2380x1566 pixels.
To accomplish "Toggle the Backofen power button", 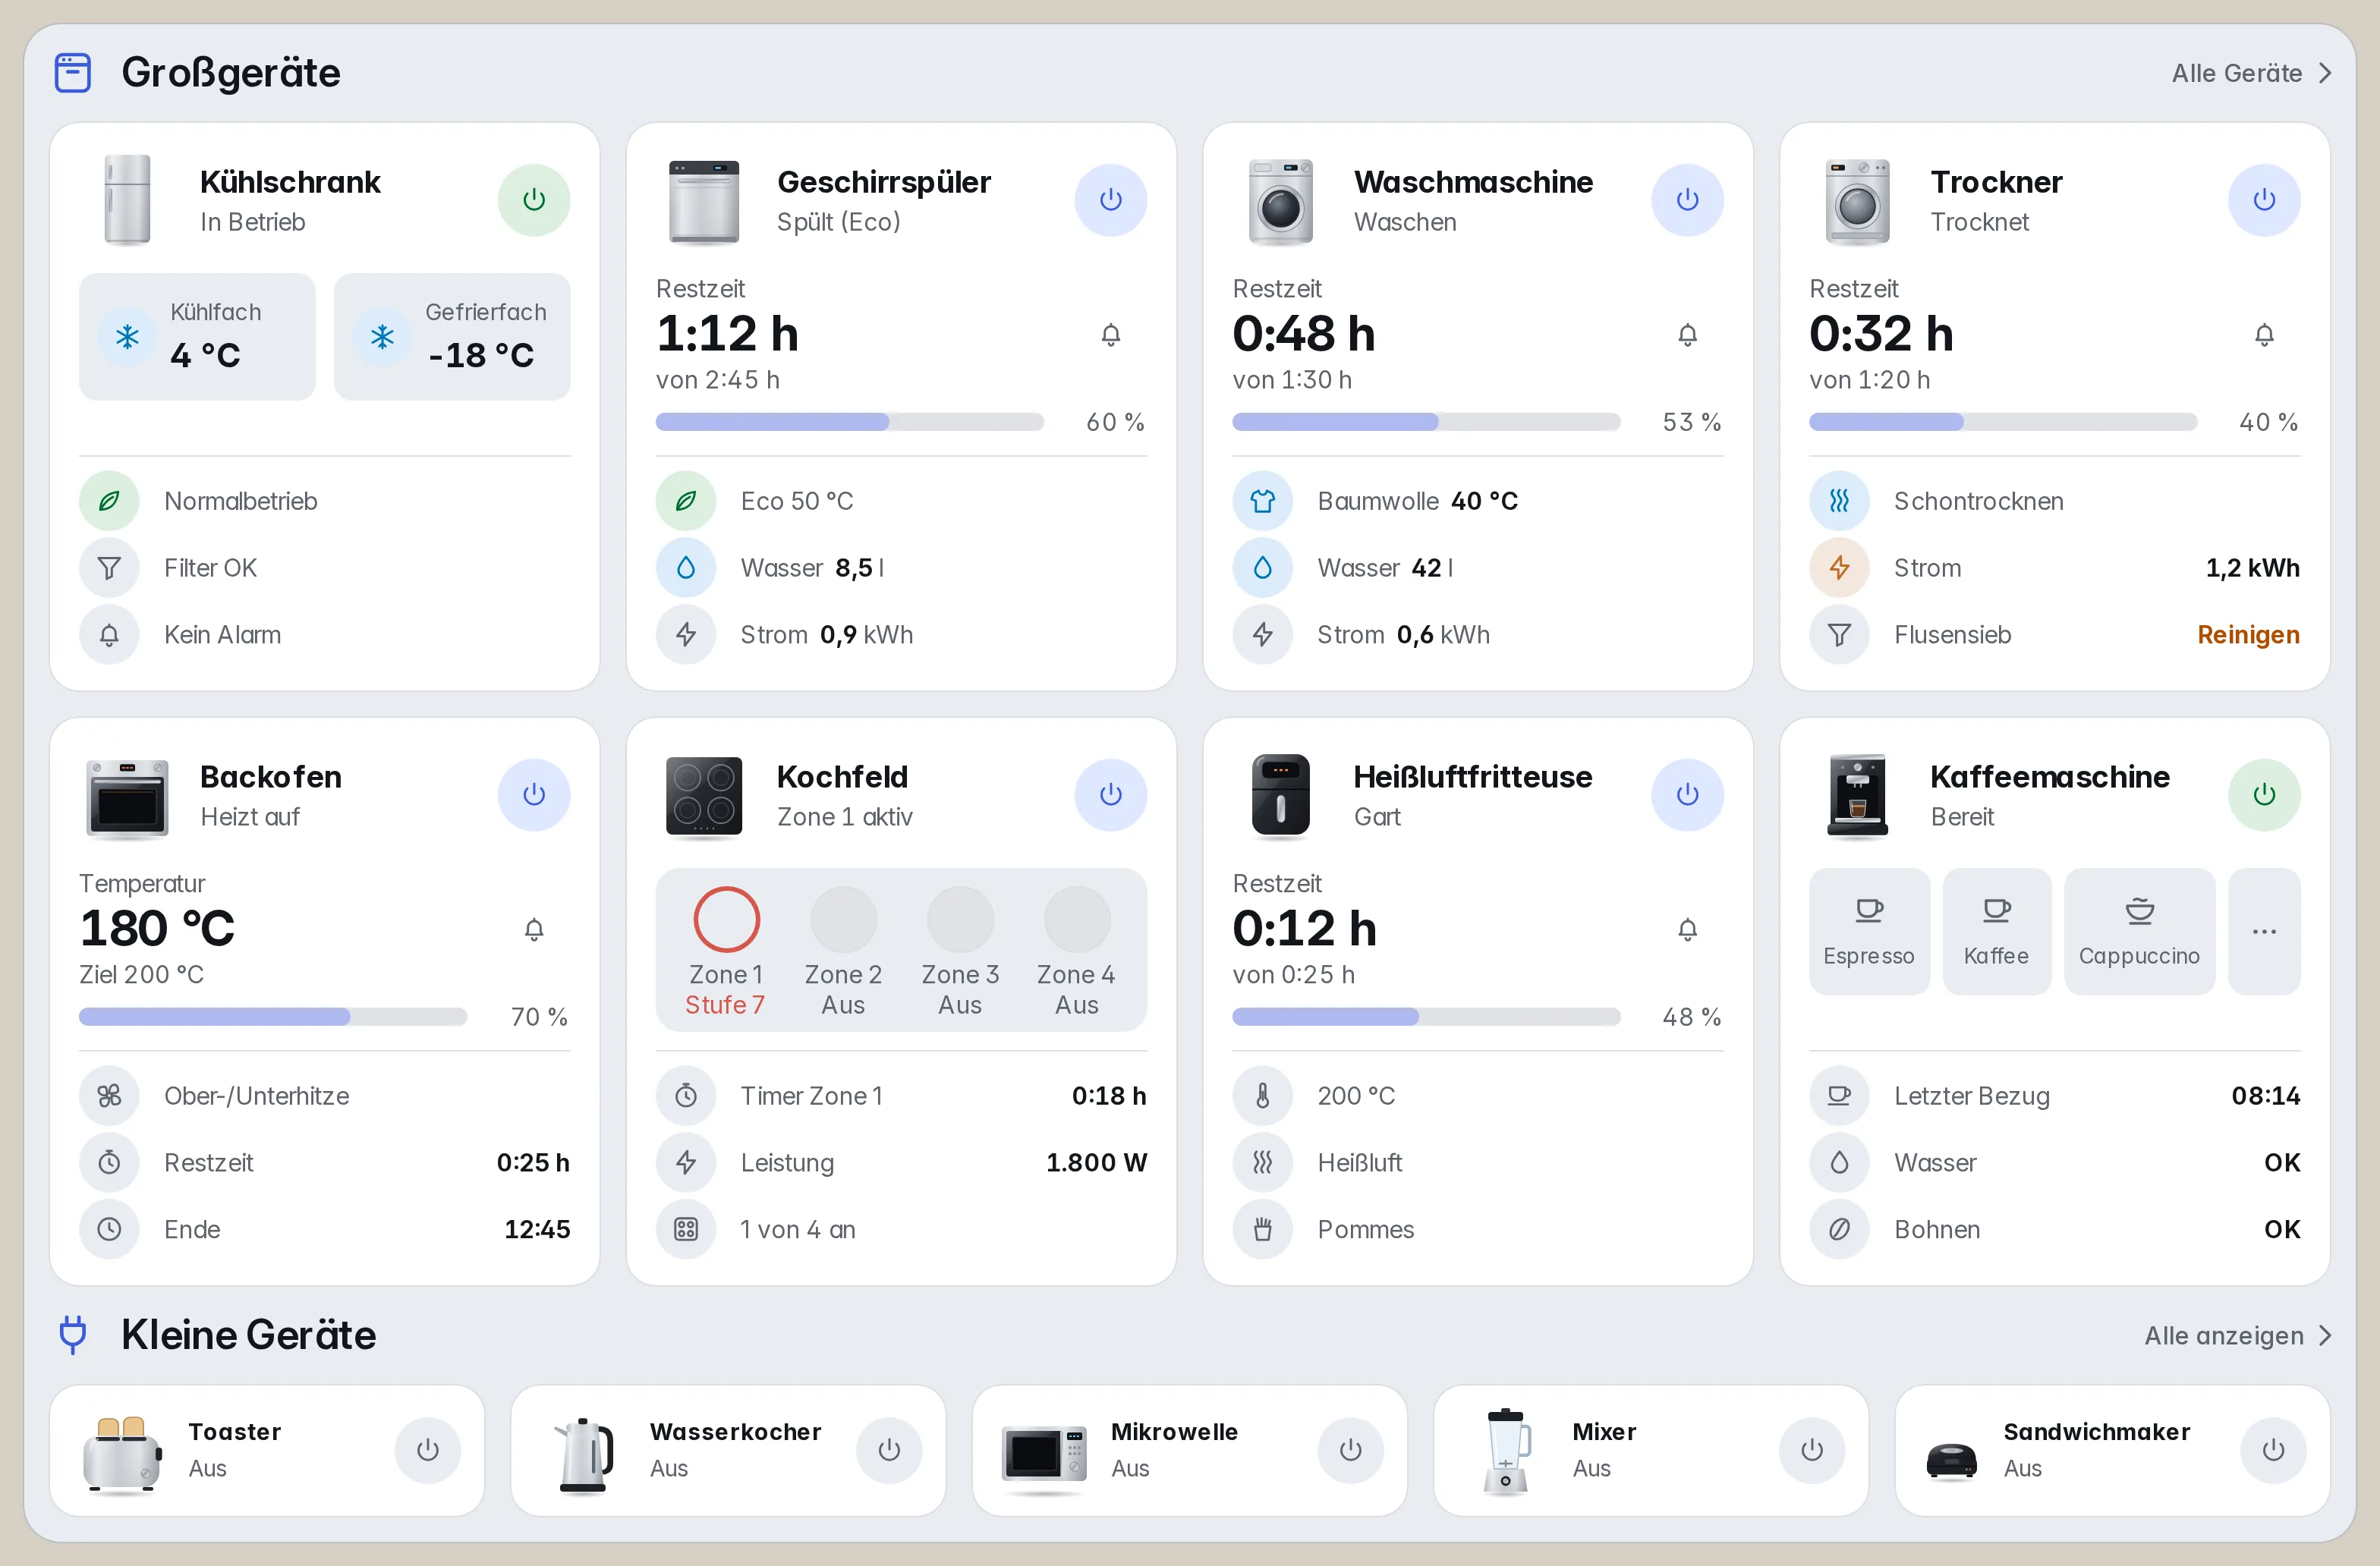I will click(534, 795).
